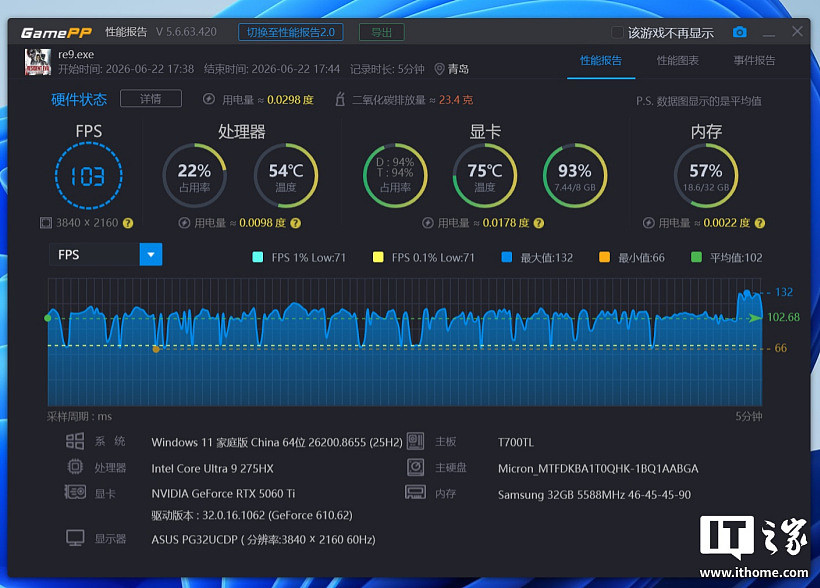Click the power icon beside GPU 0.0178 度

pyautogui.click(x=428, y=223)
